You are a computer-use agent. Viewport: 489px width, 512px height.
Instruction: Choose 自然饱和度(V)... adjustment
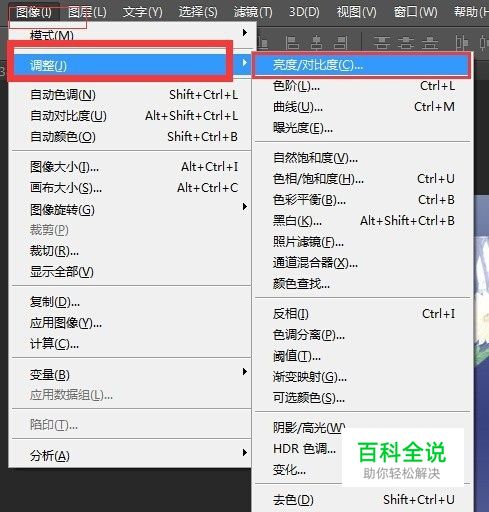pos(362,158)
